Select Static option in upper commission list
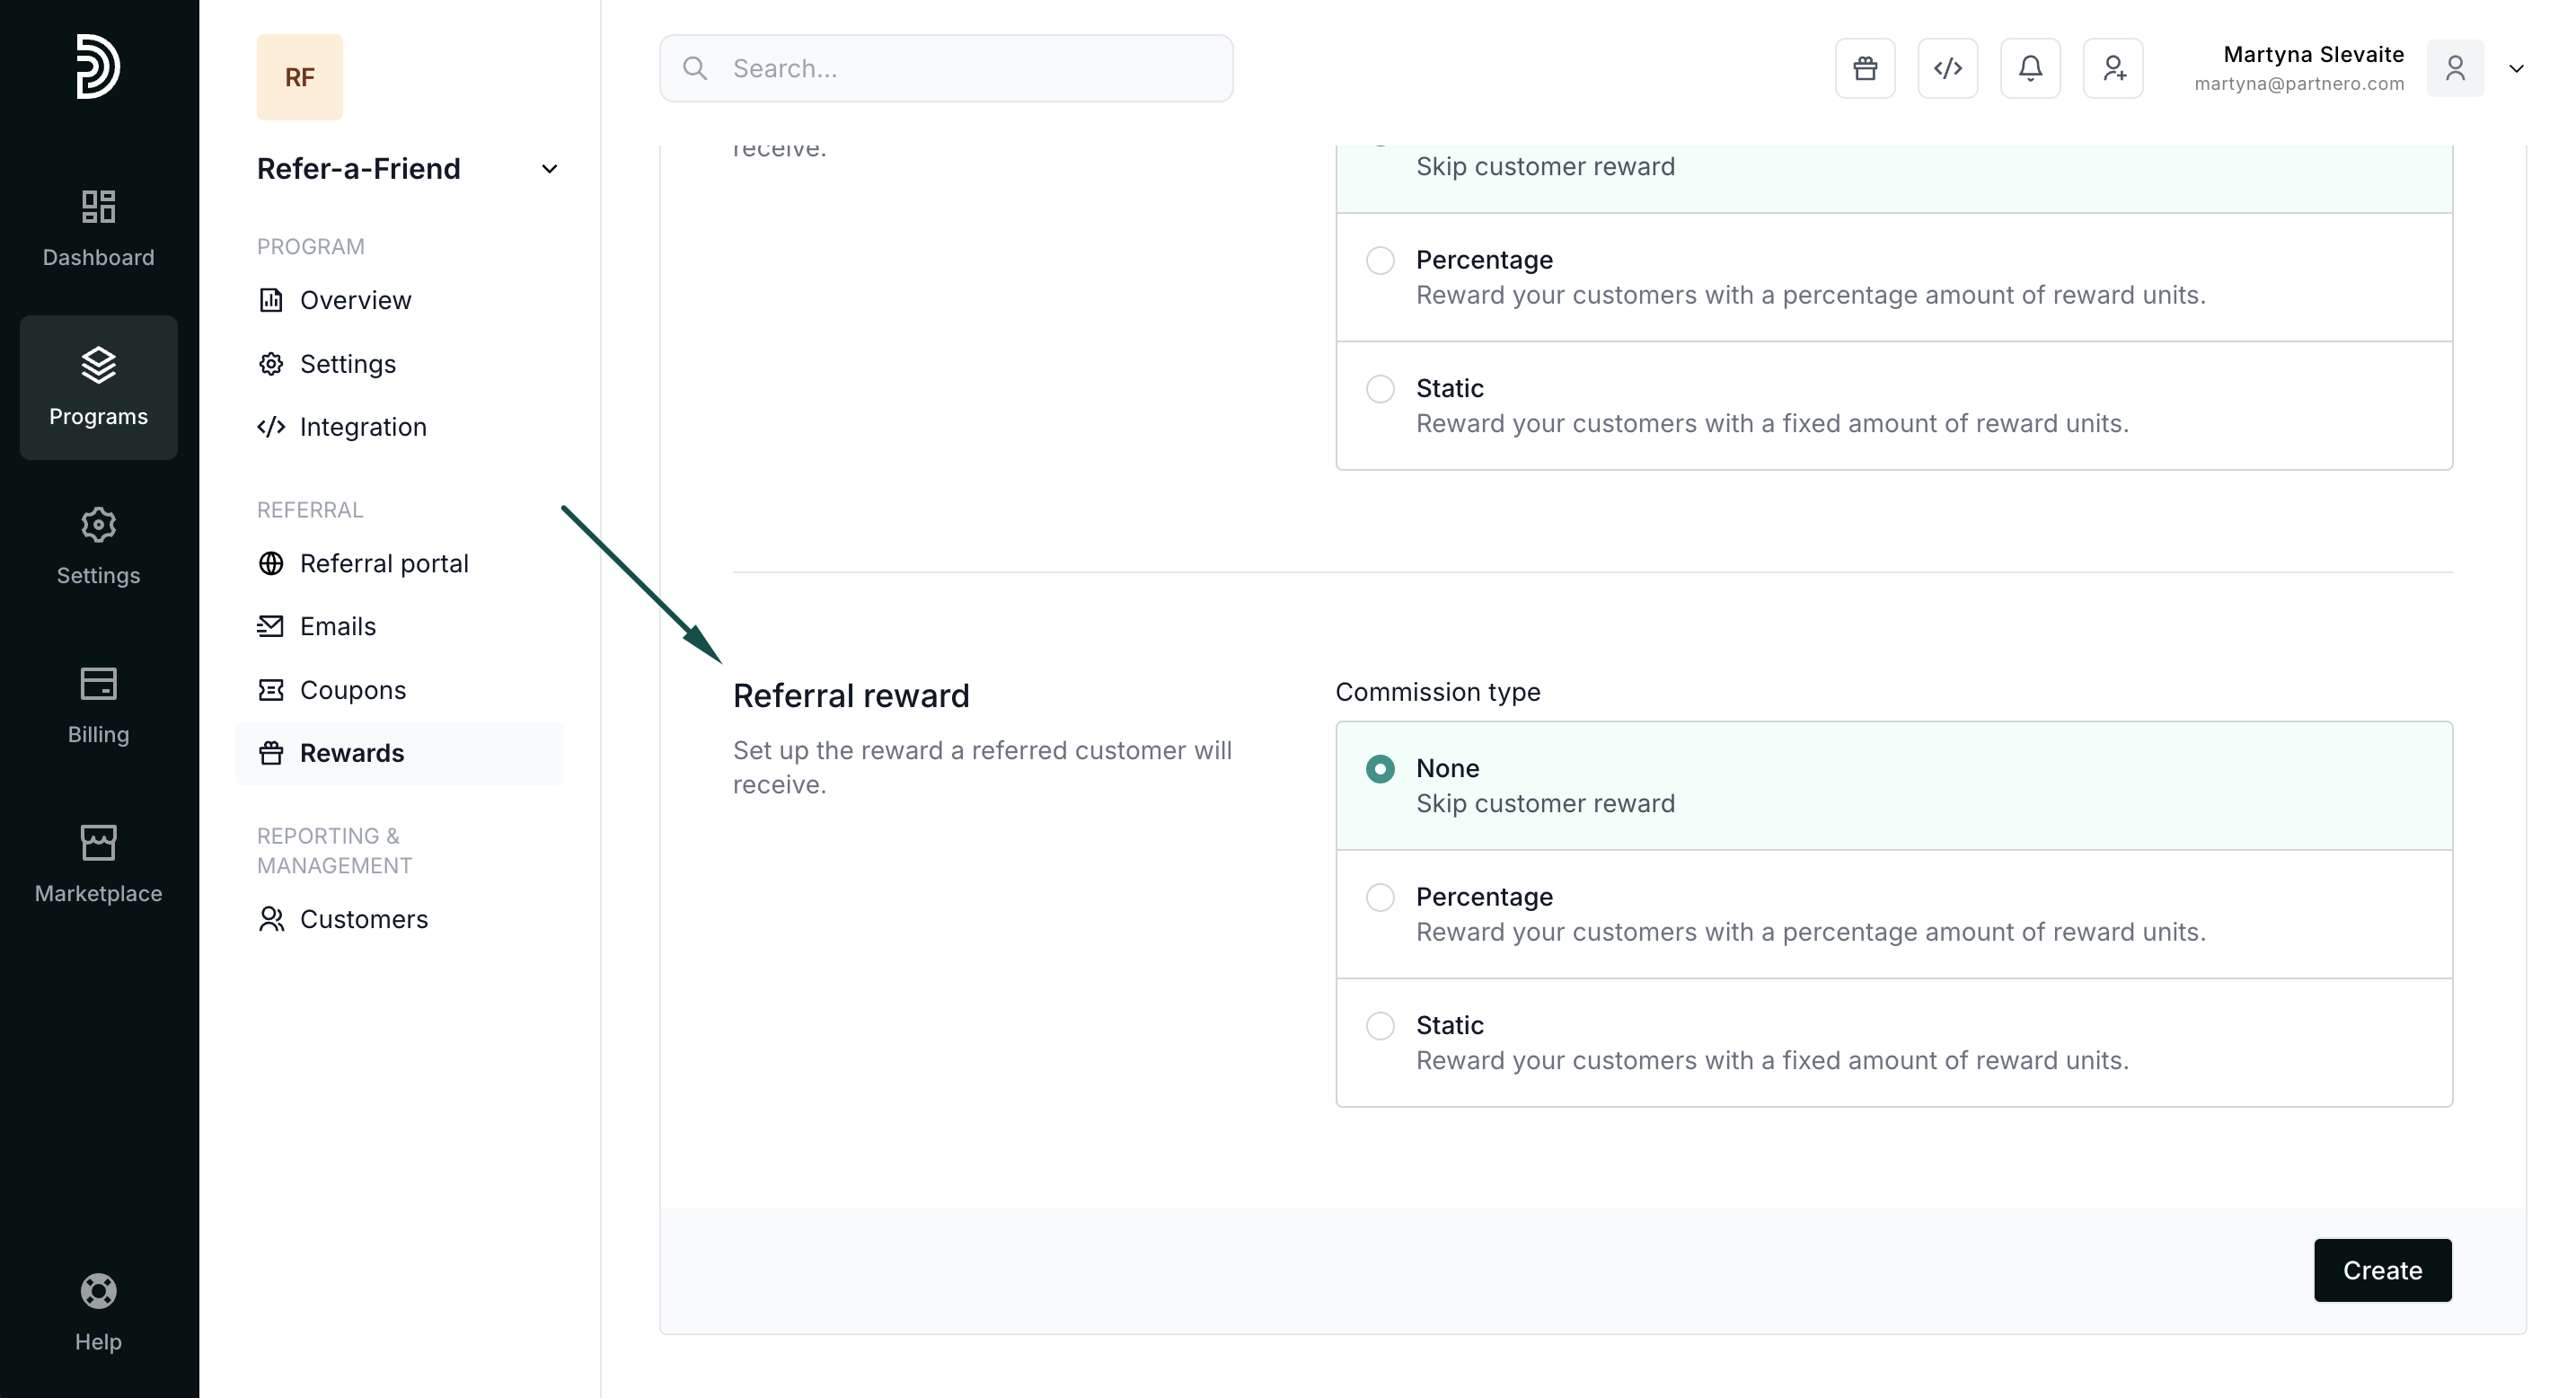 (1380, 389)
